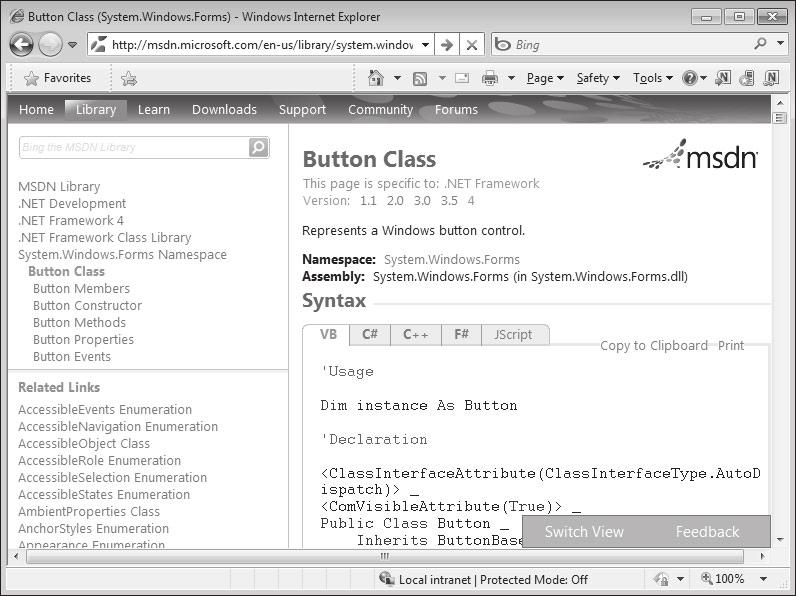This screenshot has height=596, width=796.
Task: Click the Print printer icon
Action: pos(490,78)
